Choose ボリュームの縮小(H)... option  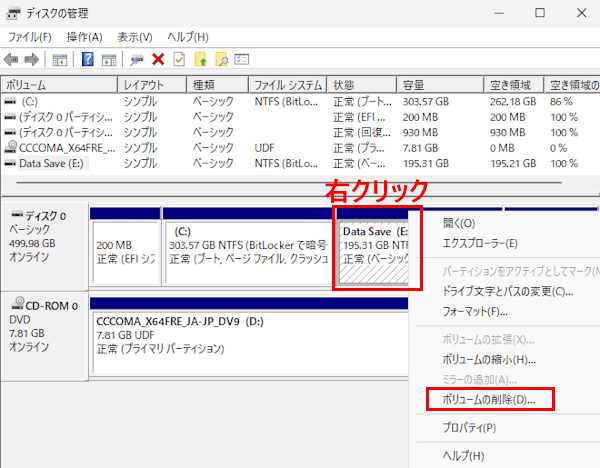point(489,359)
